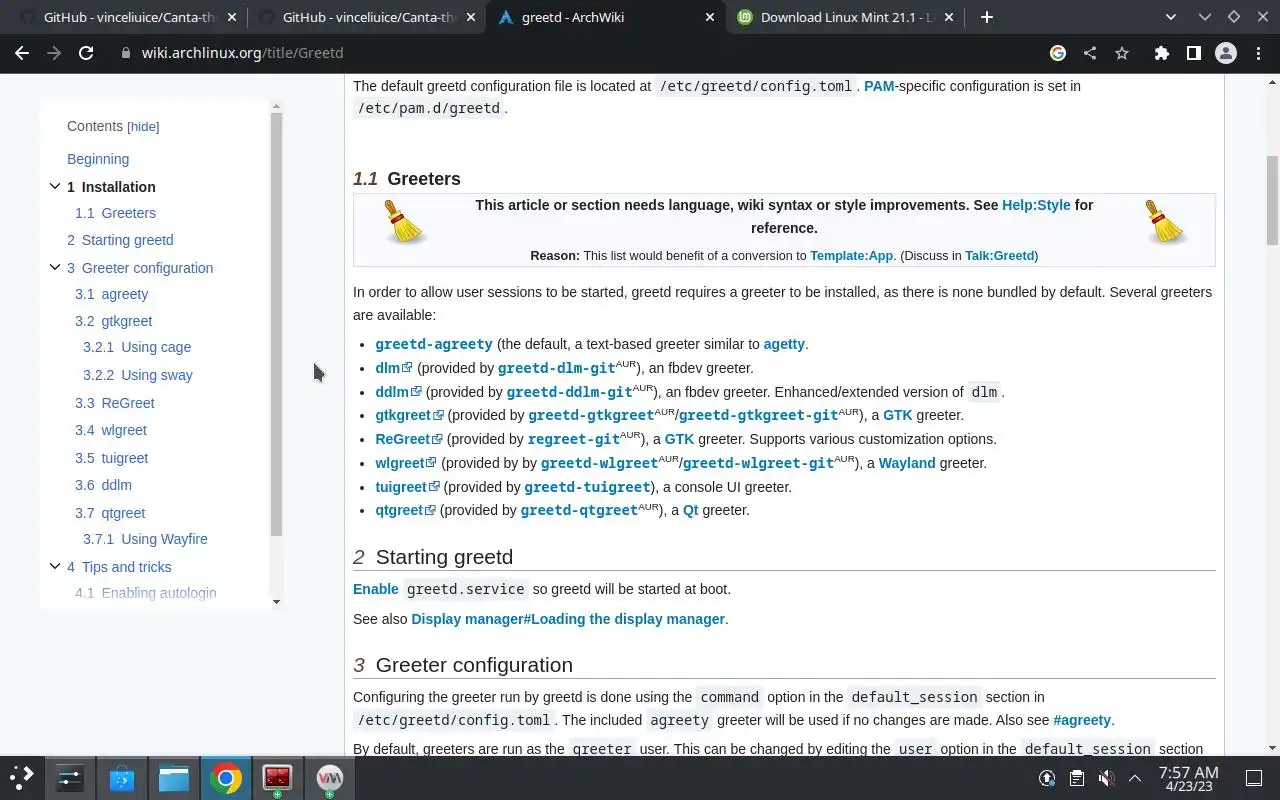Go to 3.6 ddlm in contents
Screen dimensions: 1280x800
click(x=103, y=485)
